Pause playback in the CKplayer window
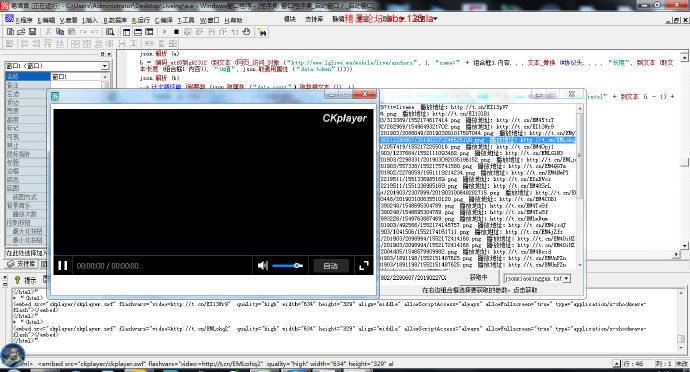 pyautogui.click(x=62, y=265)
